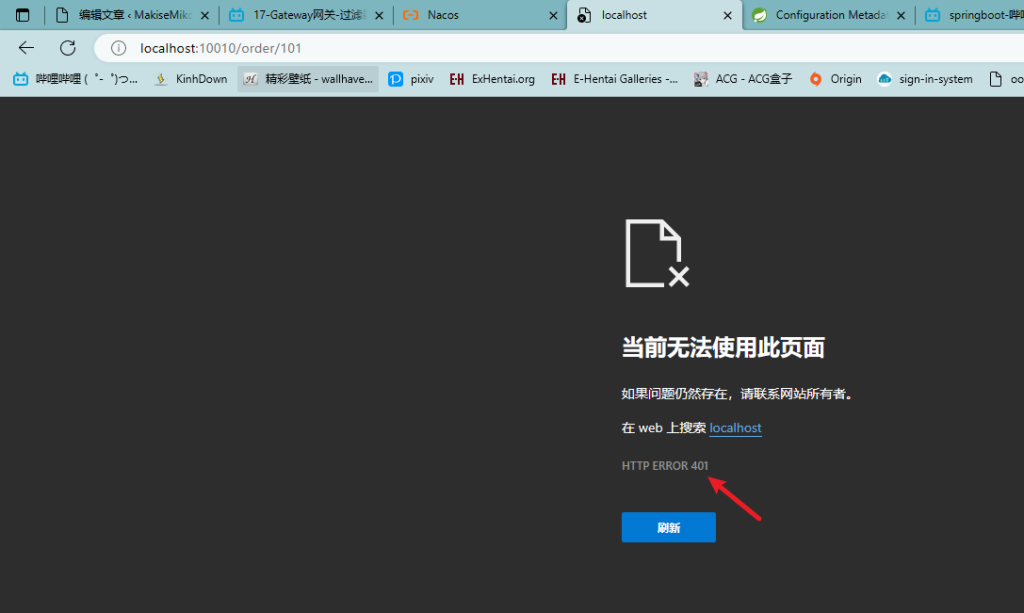This screenshot has height=613, width=1024.
Task: Go back with the arrow button
Action: pos(26,48)
